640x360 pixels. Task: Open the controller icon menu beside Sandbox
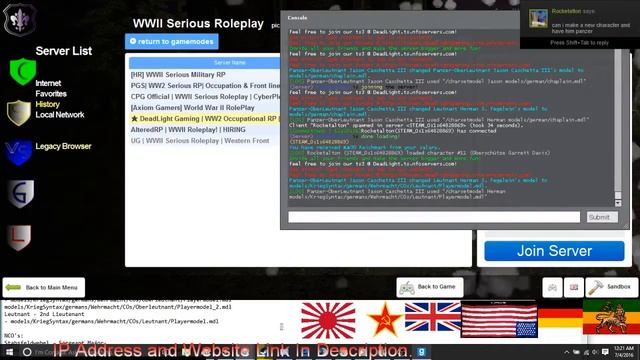(552, 287)
